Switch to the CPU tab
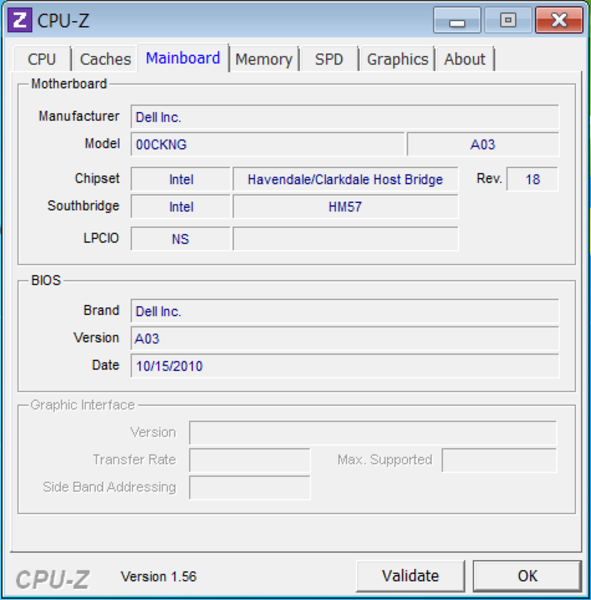Screen dimensions: 591x600 click(42, 59)
